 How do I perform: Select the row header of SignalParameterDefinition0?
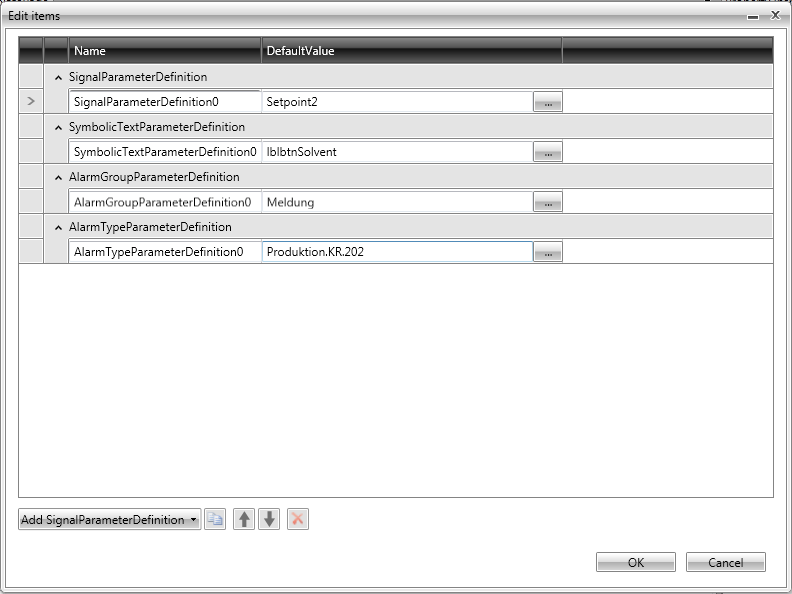(30, 102)
